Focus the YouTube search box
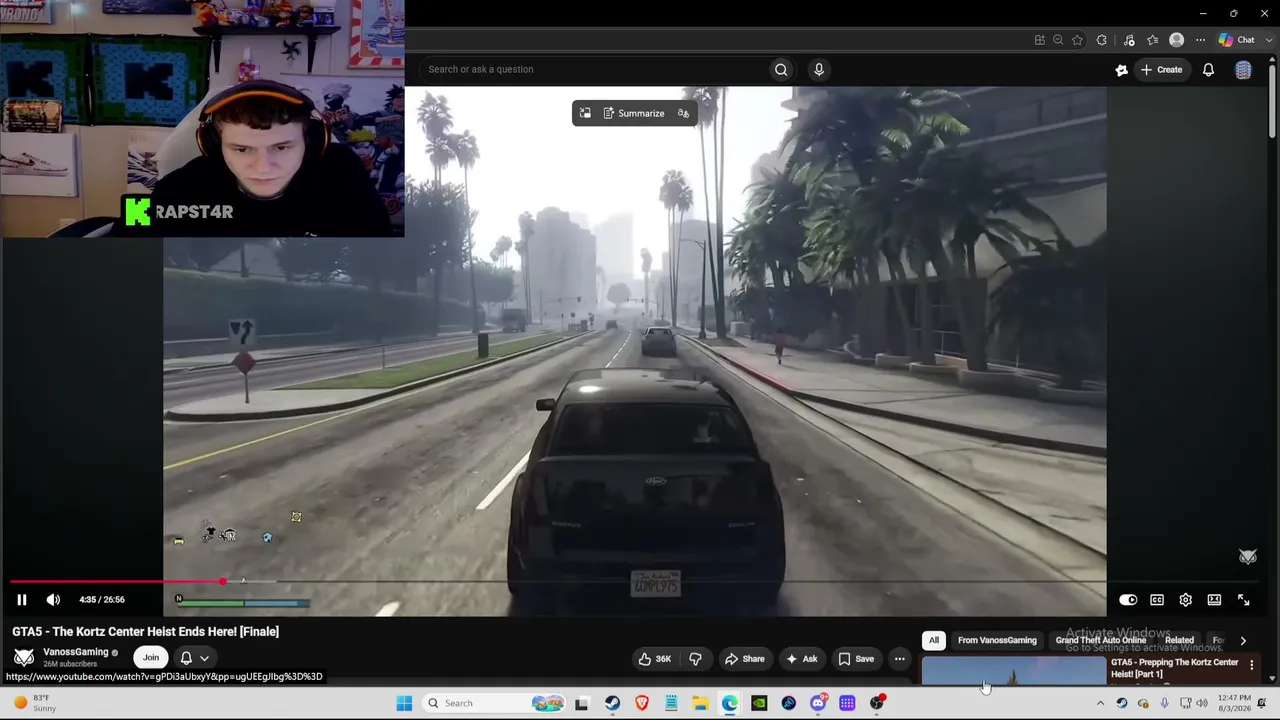The height and width of the screenshot is (720, 1280). point(594,69)
